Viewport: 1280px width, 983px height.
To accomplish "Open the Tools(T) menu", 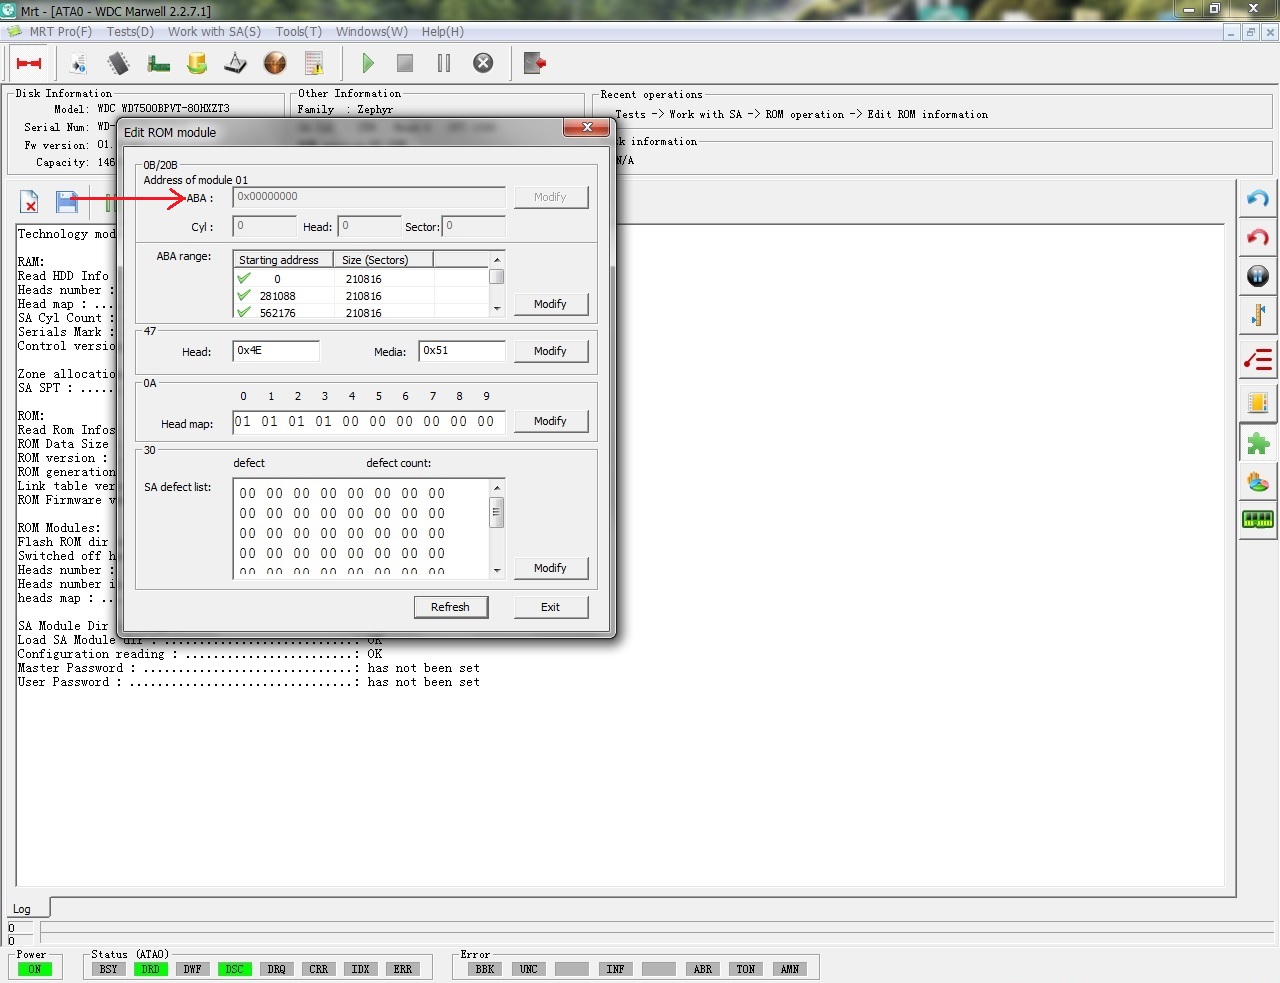I will pyautogui.click(x=299, y=31).
